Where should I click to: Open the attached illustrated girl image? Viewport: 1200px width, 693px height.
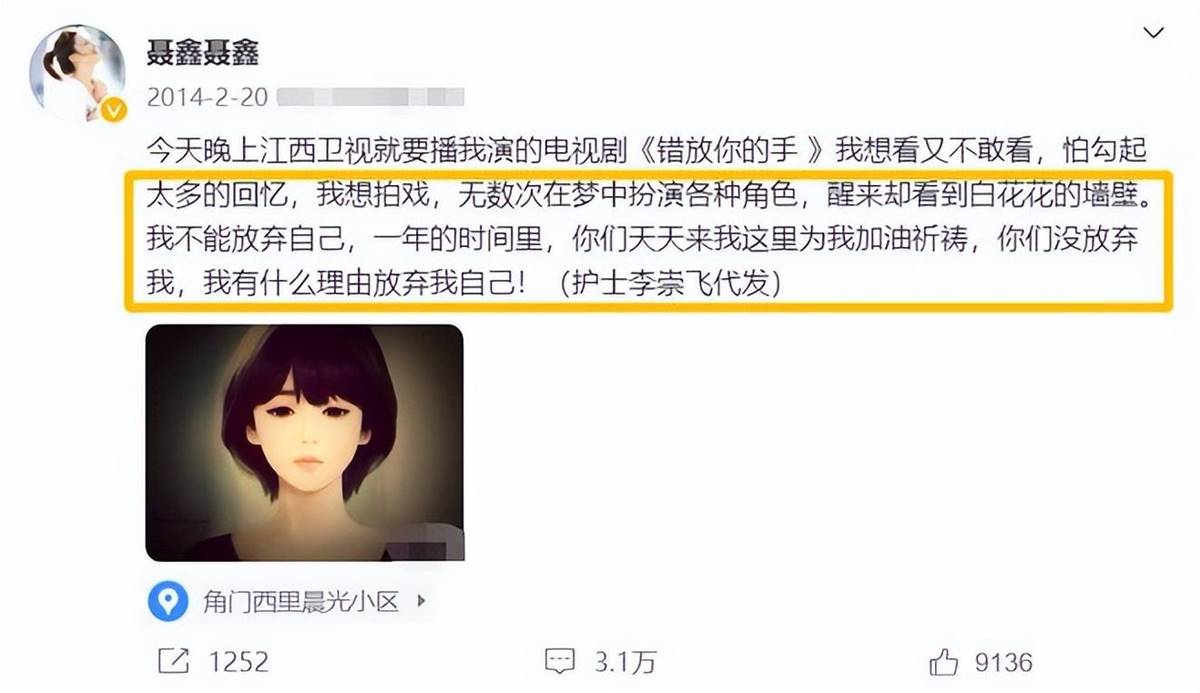pos(305,443)
